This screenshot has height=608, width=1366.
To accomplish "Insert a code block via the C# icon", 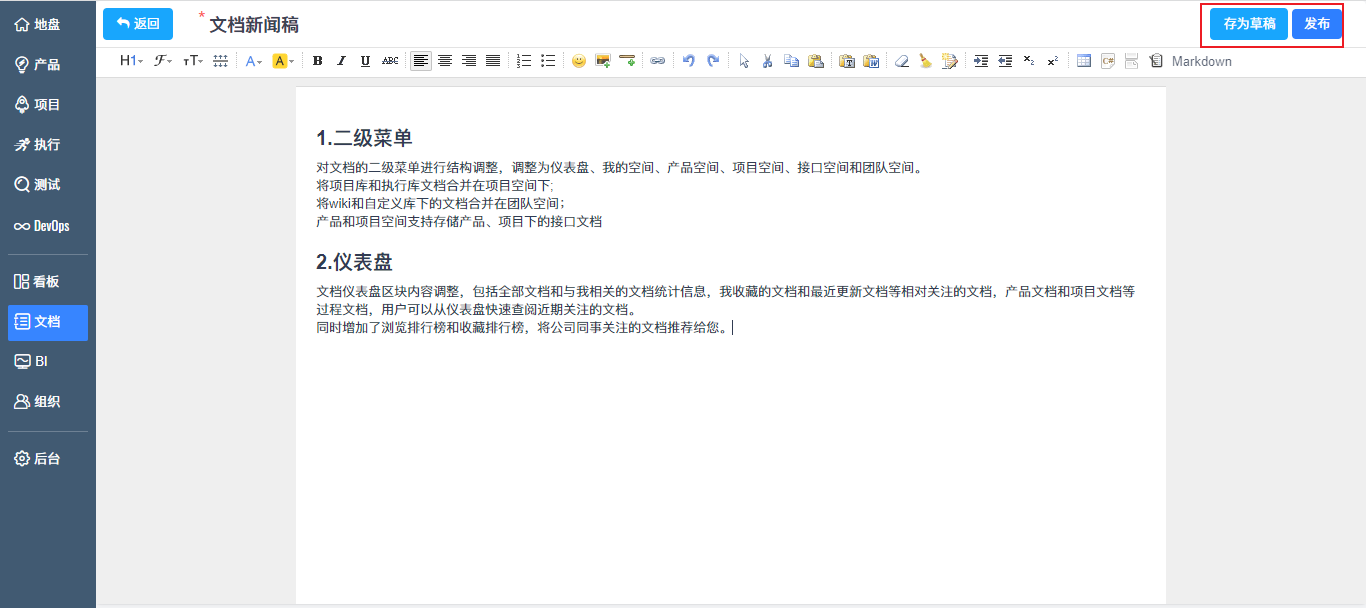I will 1107,60.
